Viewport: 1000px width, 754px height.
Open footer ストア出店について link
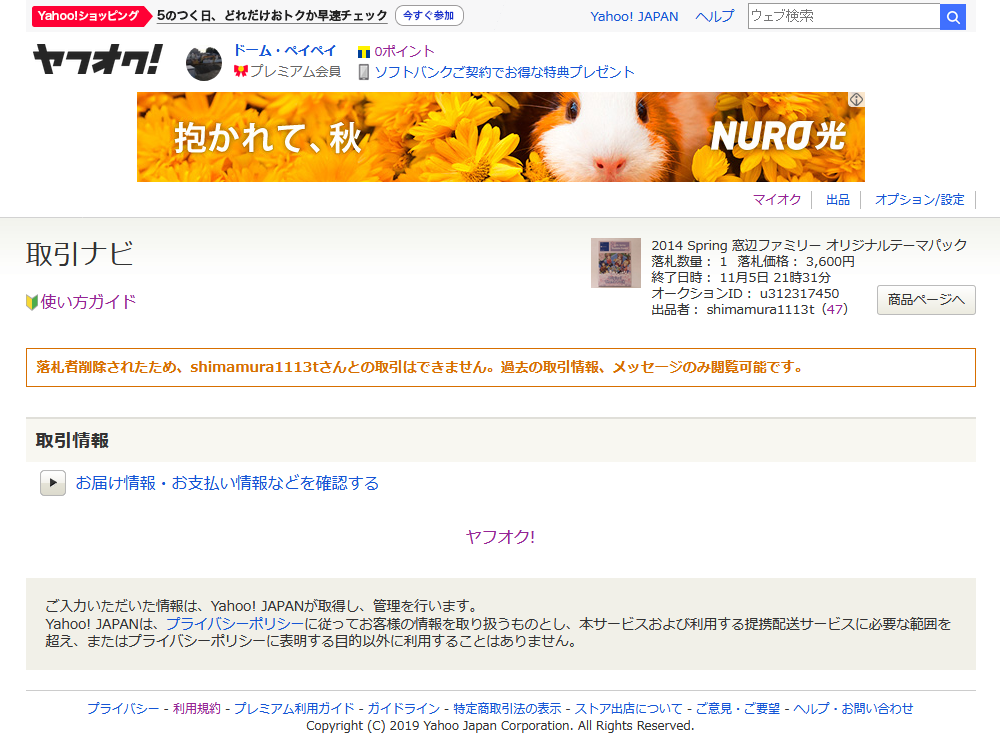[629, 708]
